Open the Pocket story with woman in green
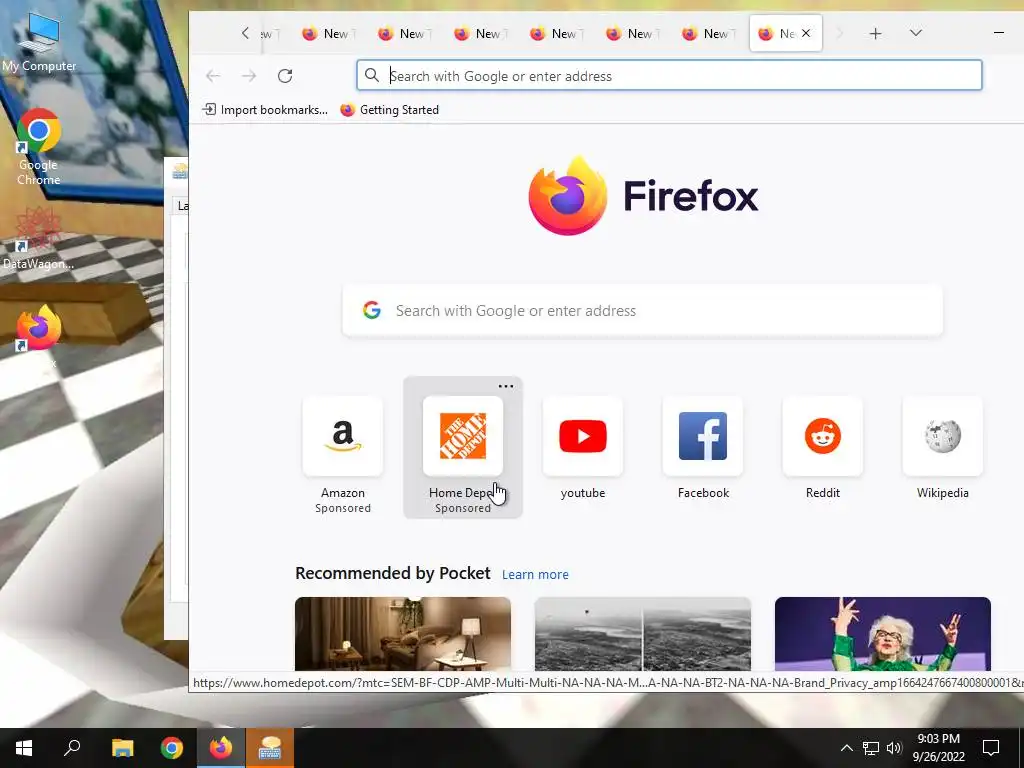The height and width of the screenshot is (768, 1024). click(x=882, y=633)
